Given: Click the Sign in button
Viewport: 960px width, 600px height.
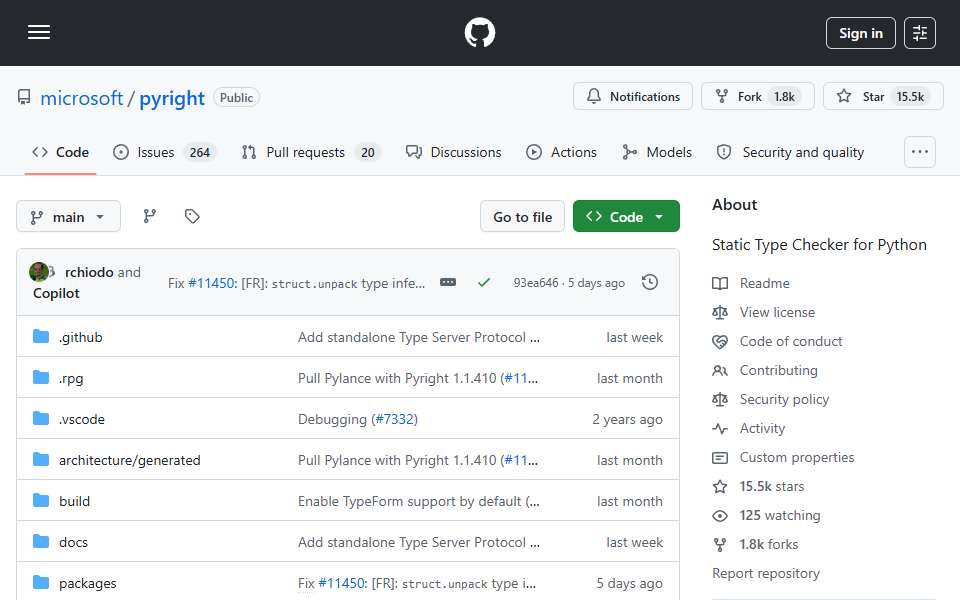Looking at the screenshot, I should tap(860, 33).
